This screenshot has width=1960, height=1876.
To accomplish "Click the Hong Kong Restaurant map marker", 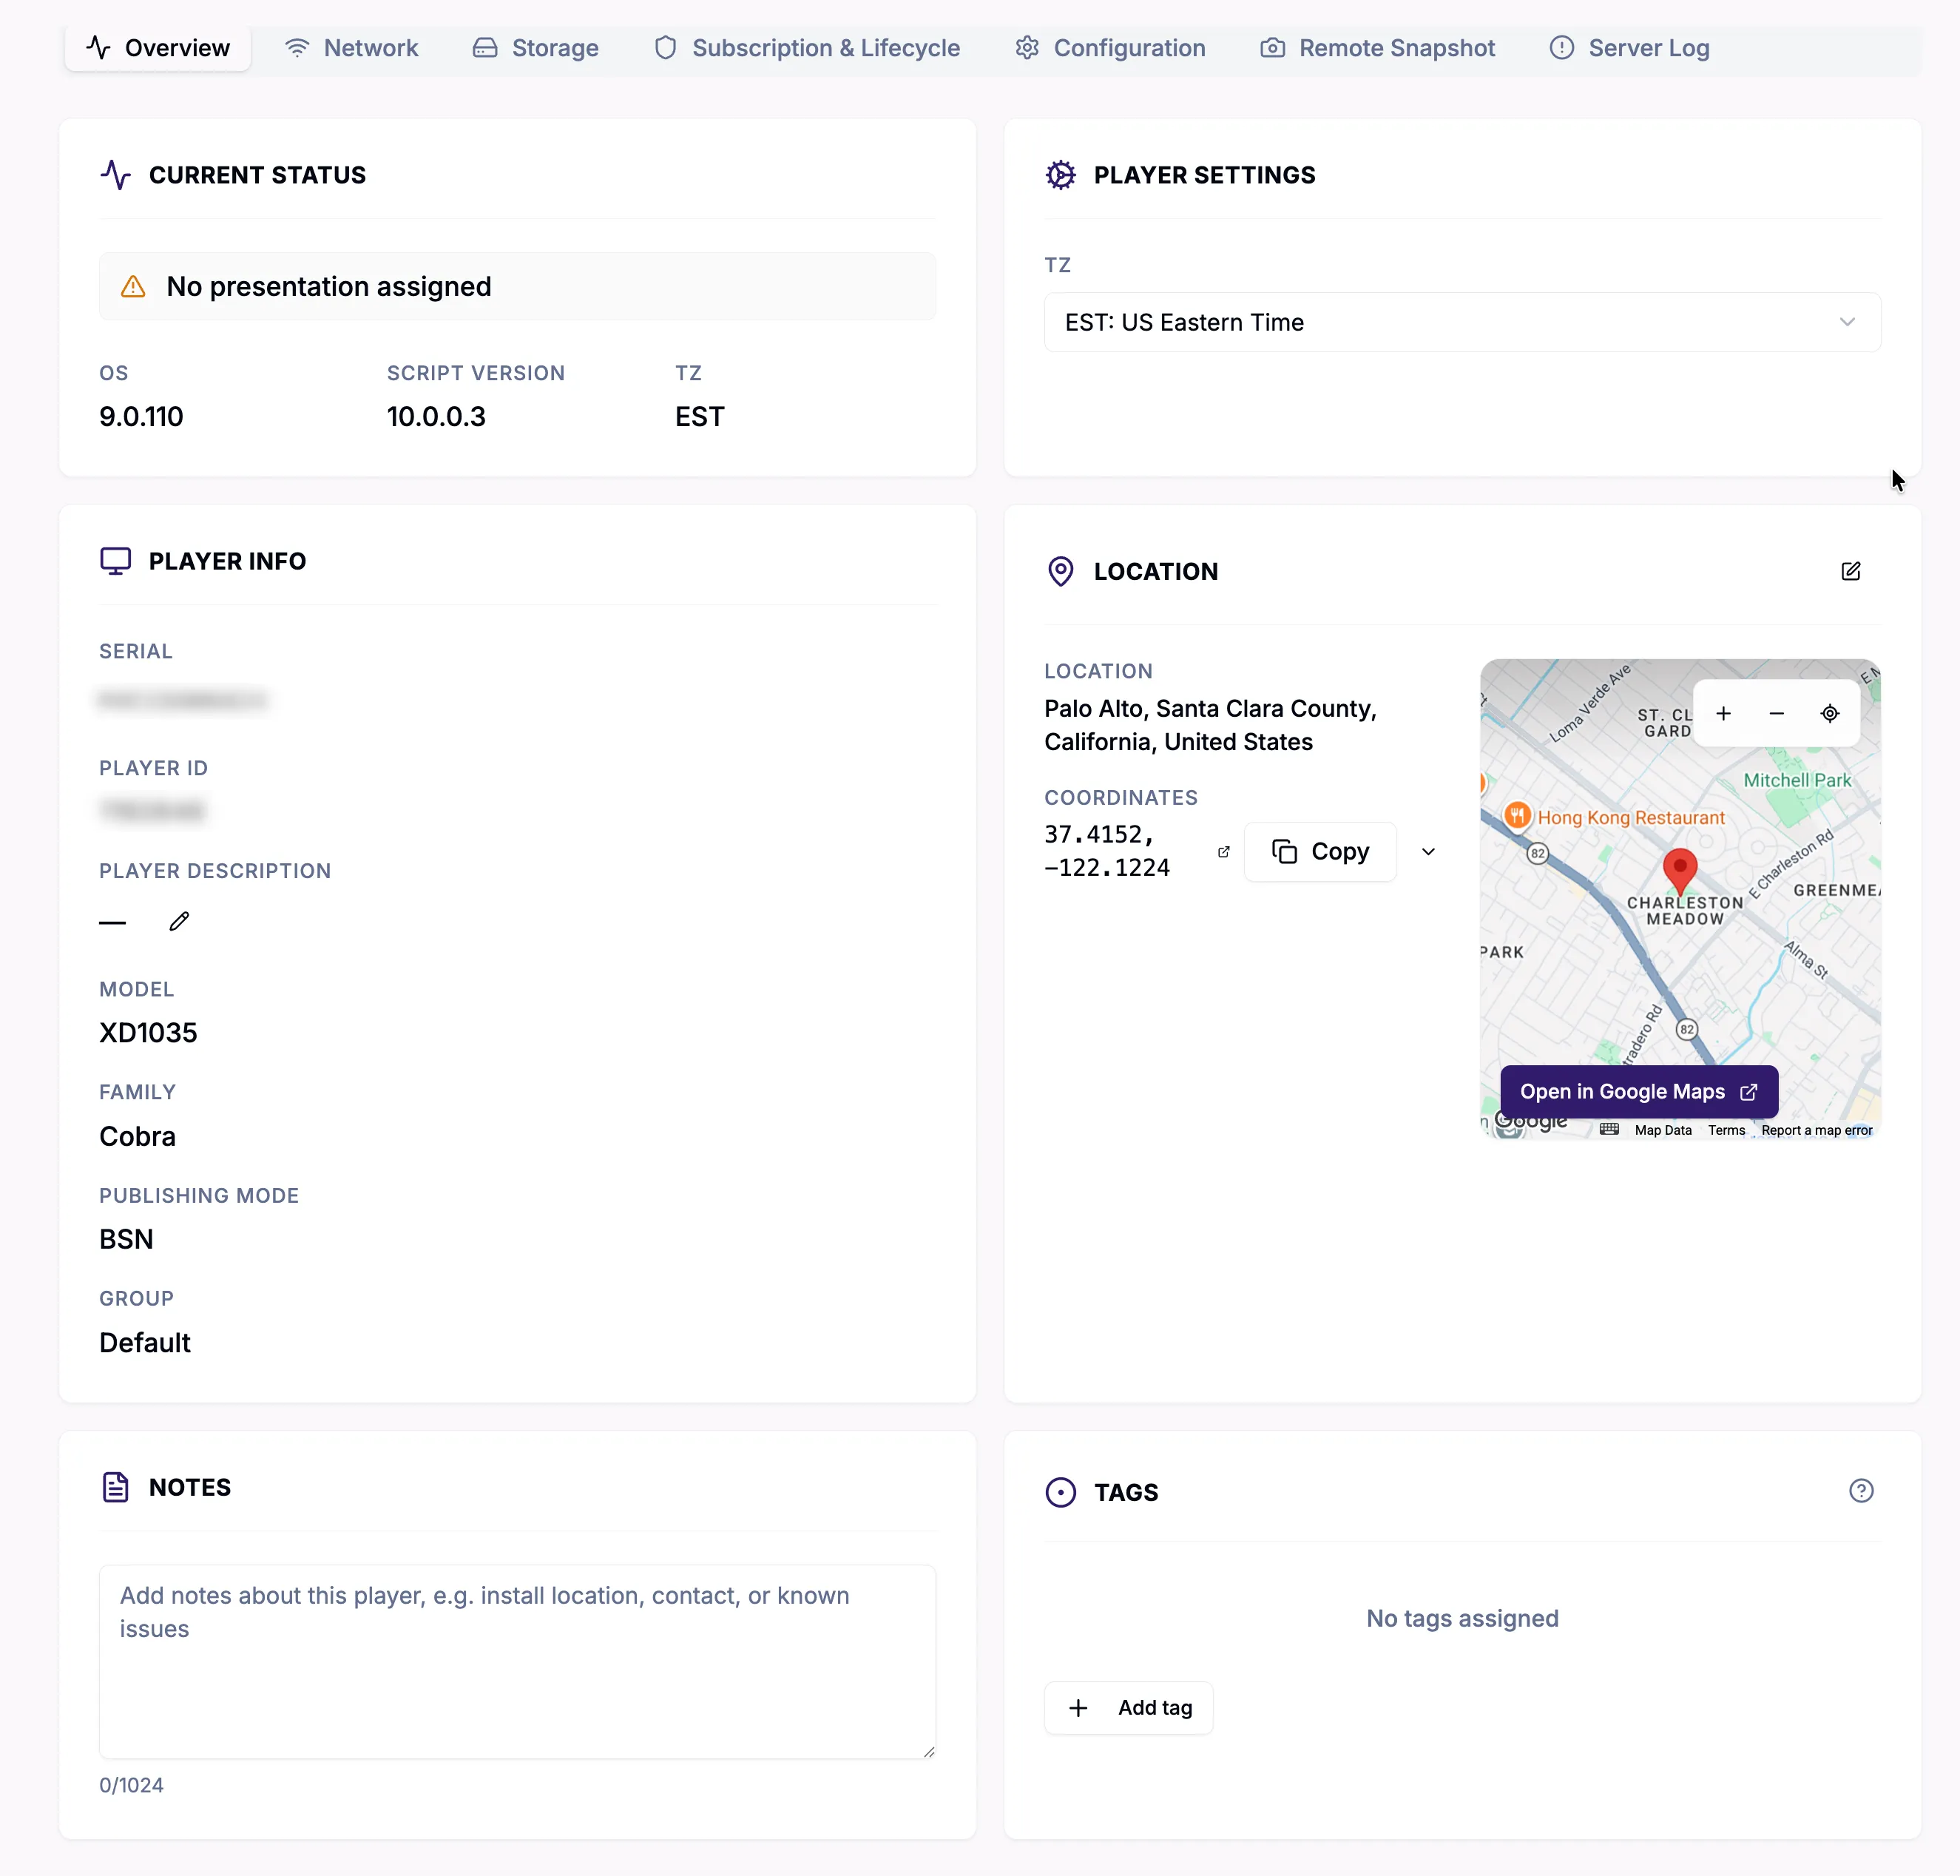I will coord(1517,815).
